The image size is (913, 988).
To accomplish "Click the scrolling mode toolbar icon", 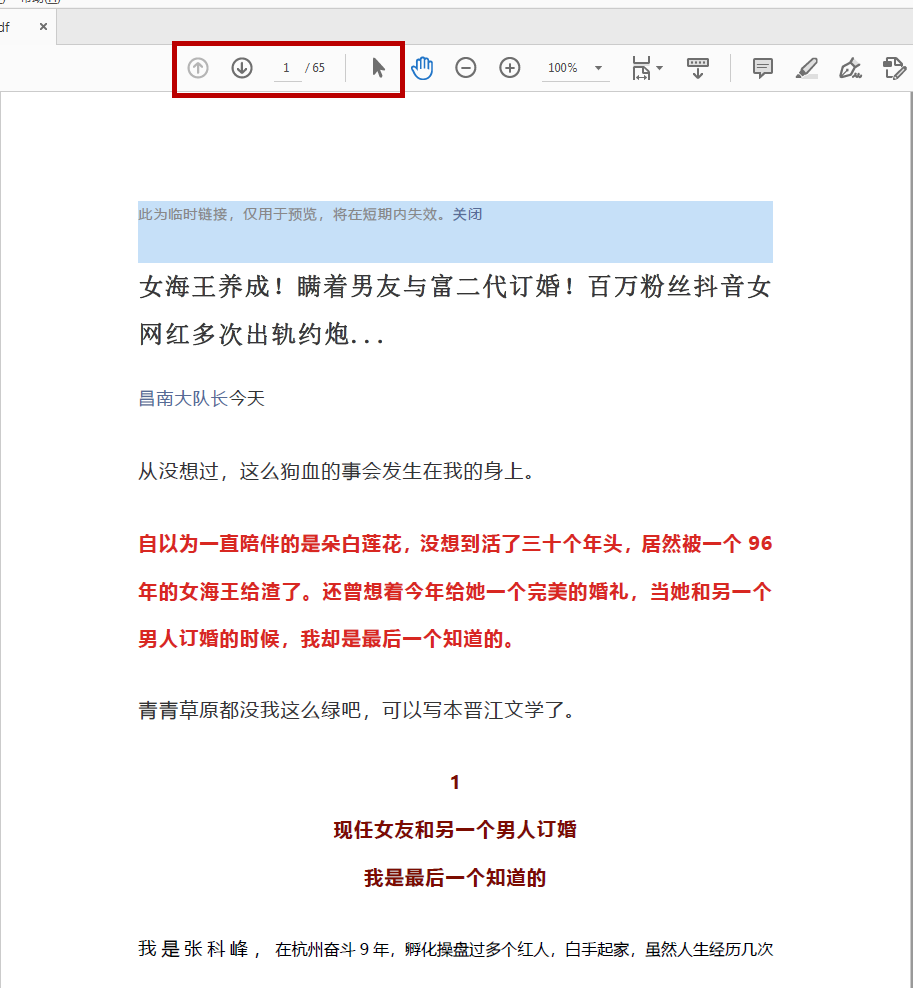I will point(698,68).
